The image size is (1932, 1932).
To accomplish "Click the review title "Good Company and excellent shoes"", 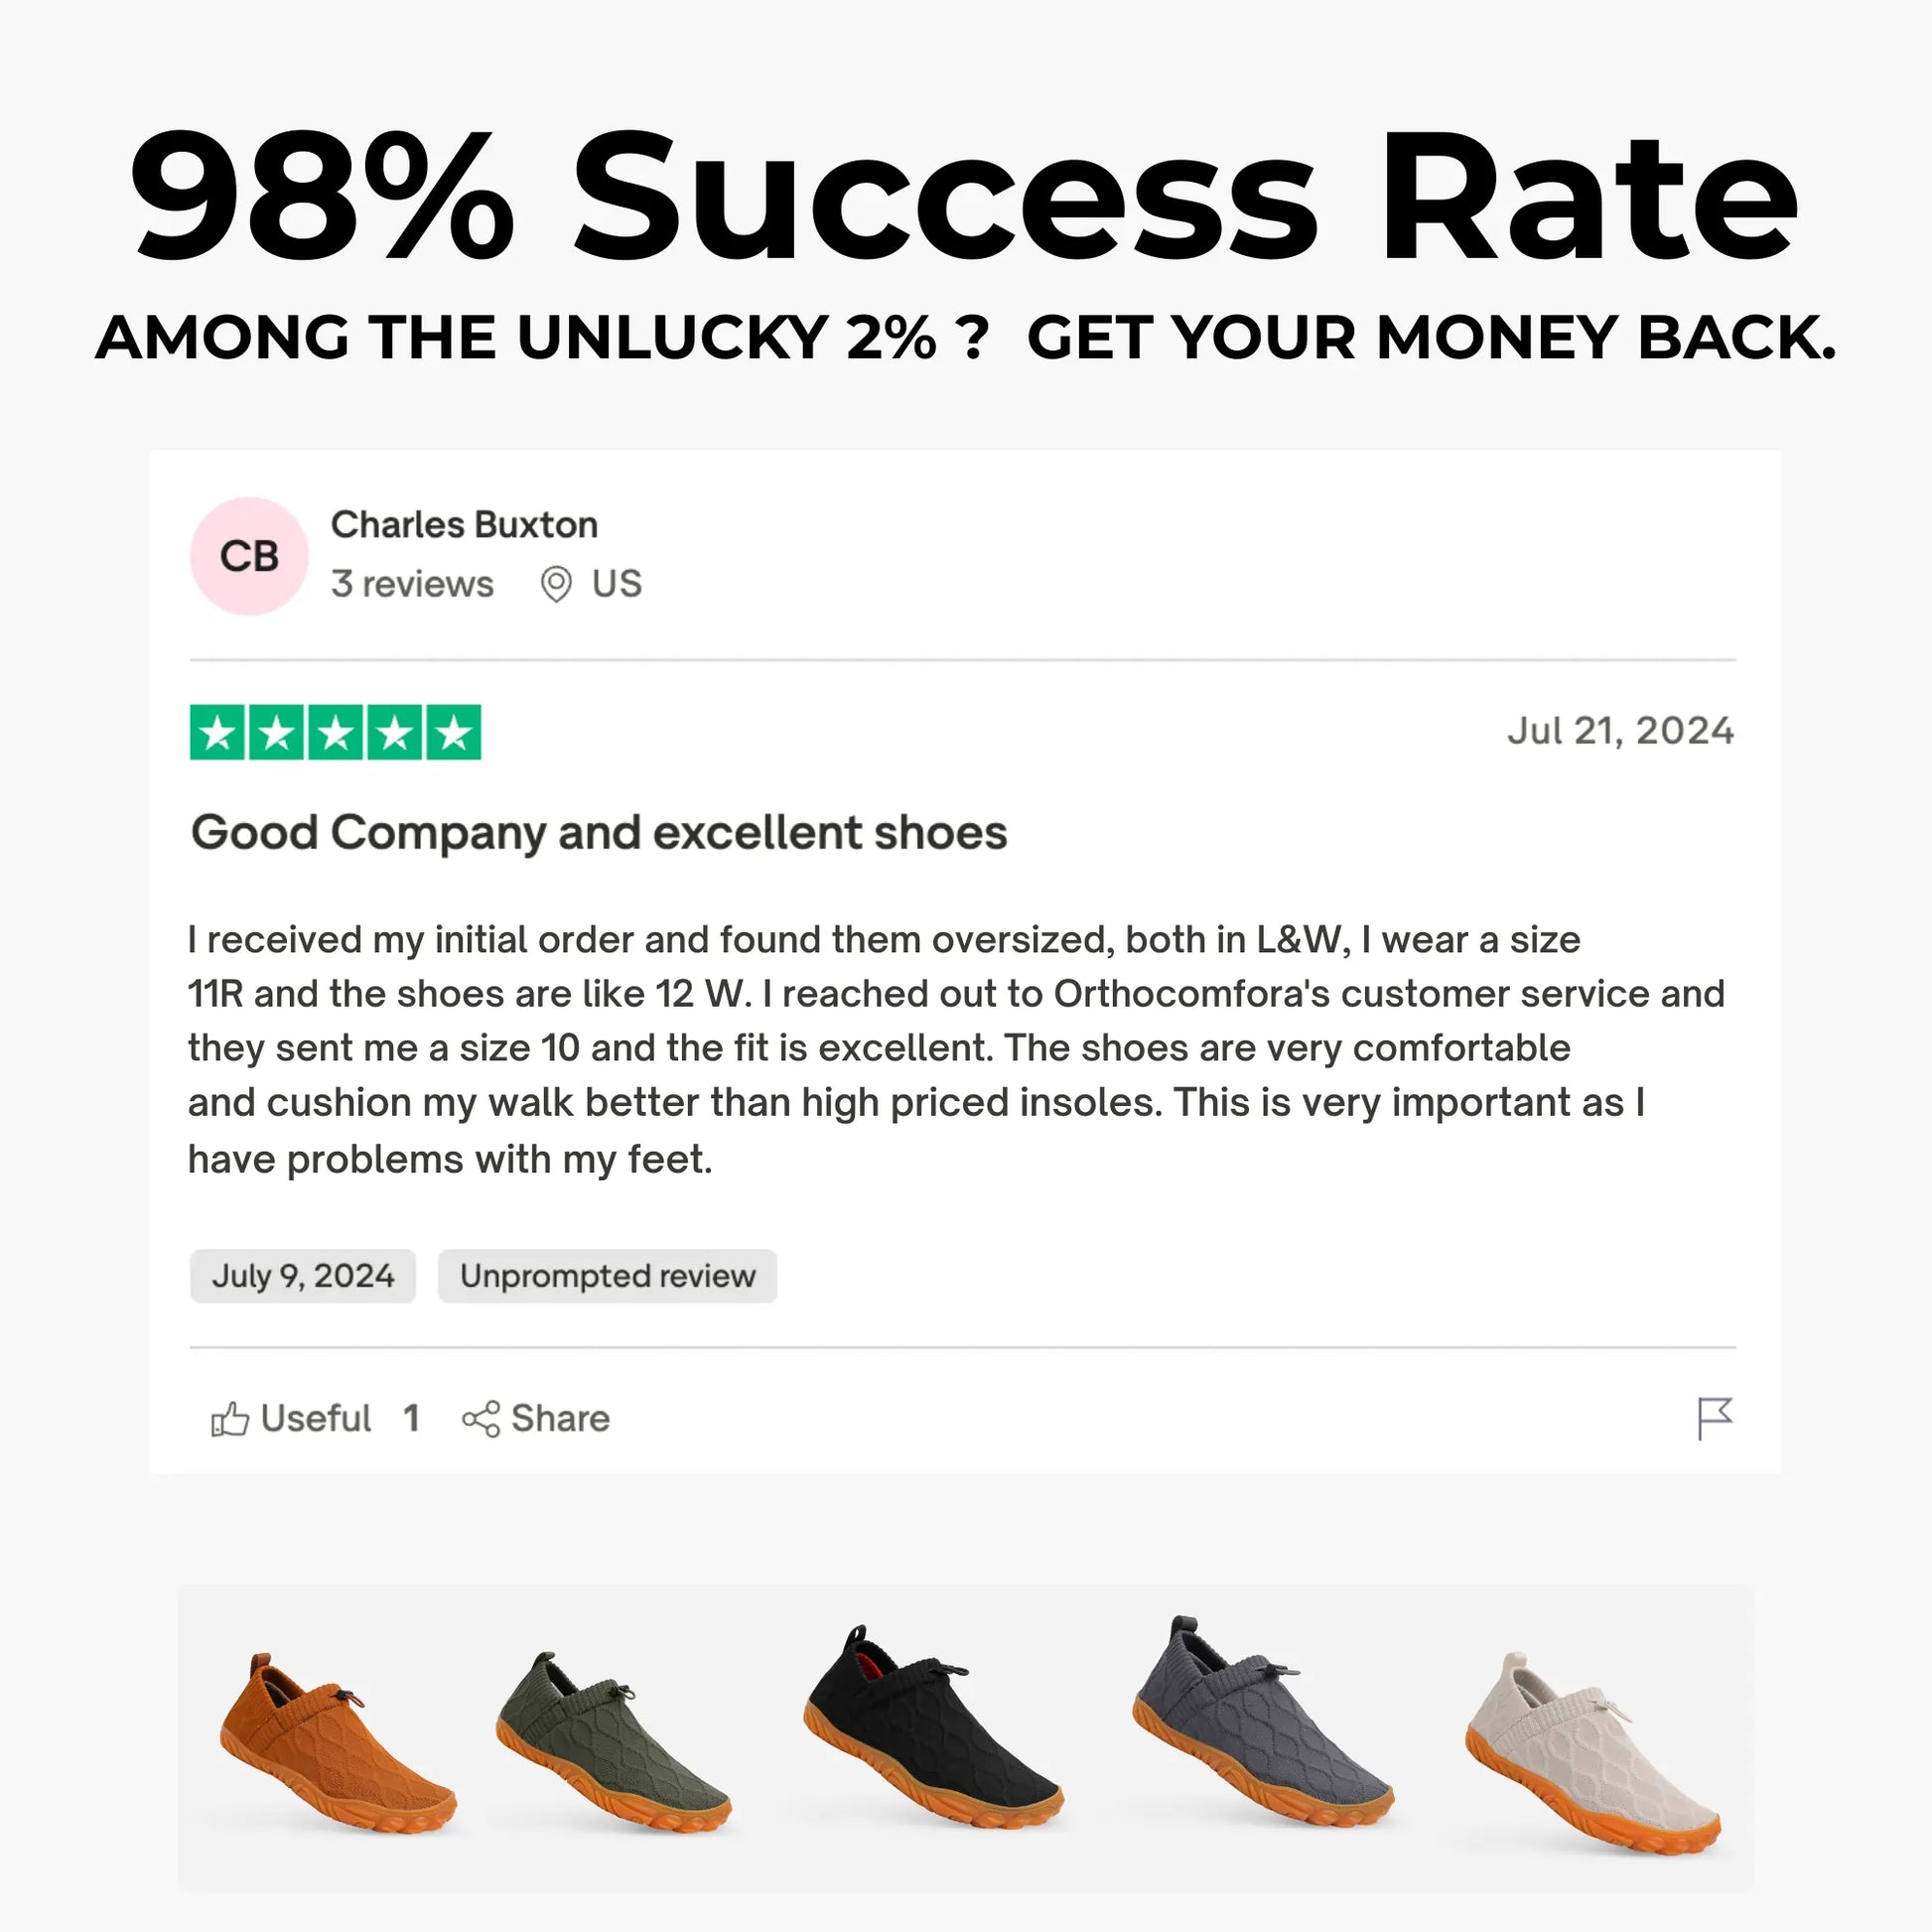I will [599, 833].
